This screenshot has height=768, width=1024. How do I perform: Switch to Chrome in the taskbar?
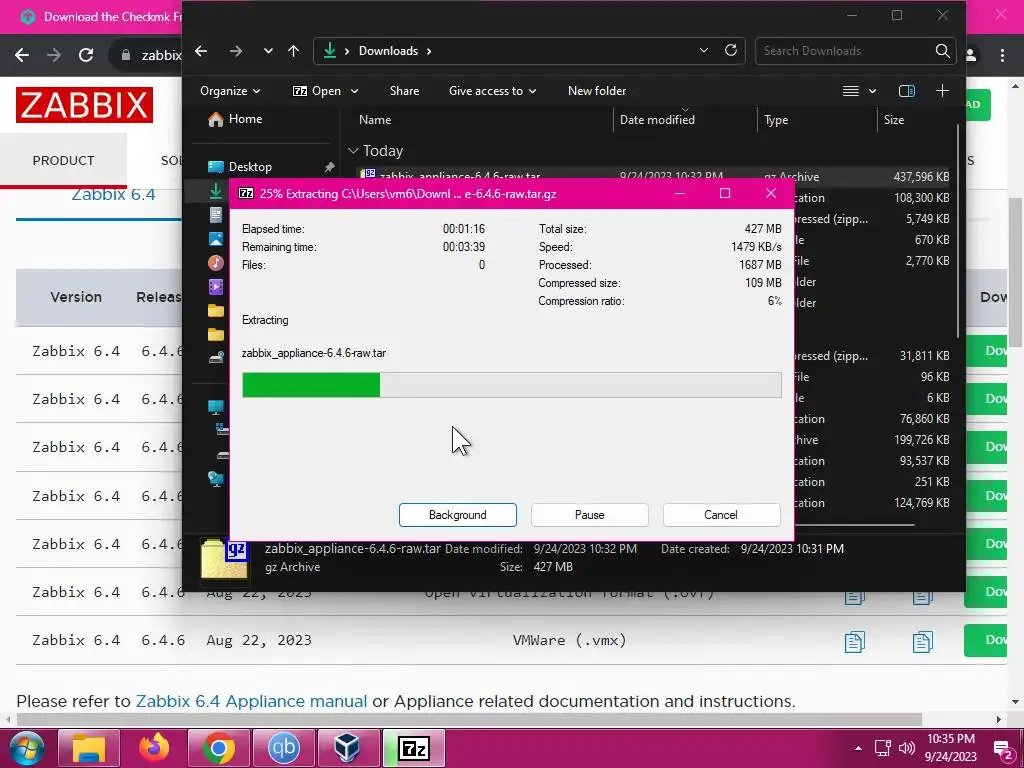coord(219,748)
